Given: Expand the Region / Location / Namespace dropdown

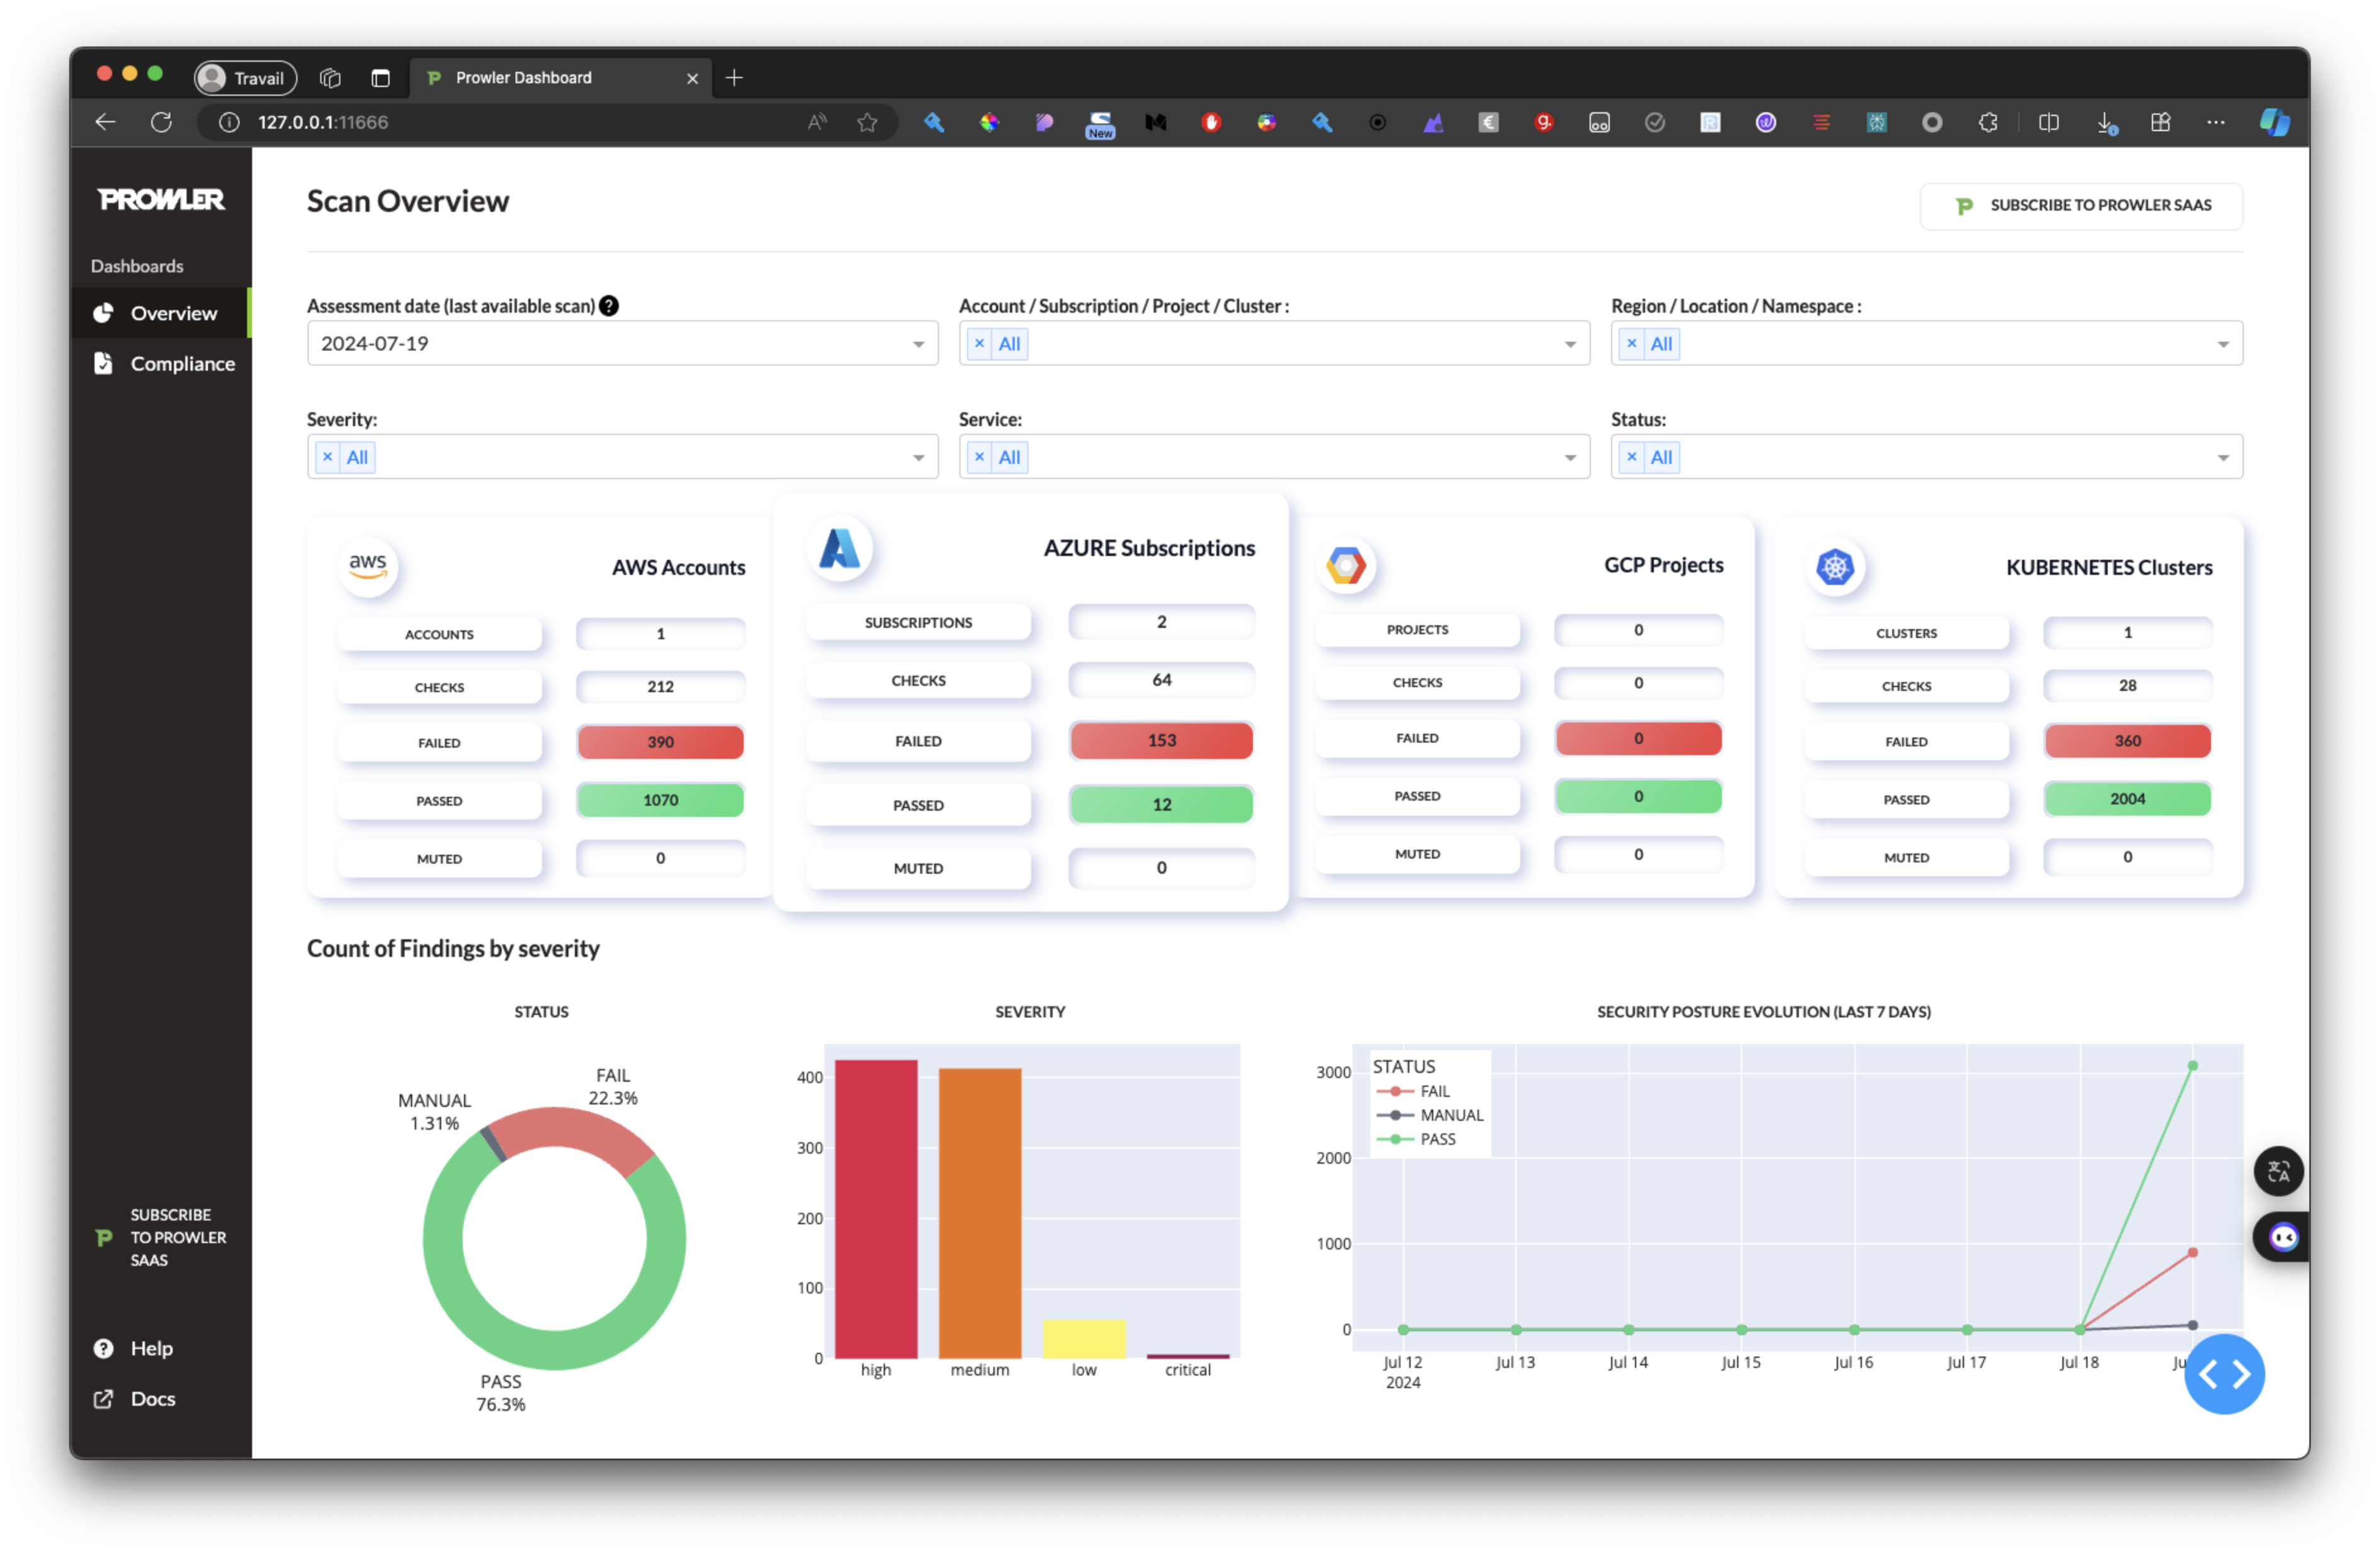Looking at the screenshot, I should point(2222,344).
